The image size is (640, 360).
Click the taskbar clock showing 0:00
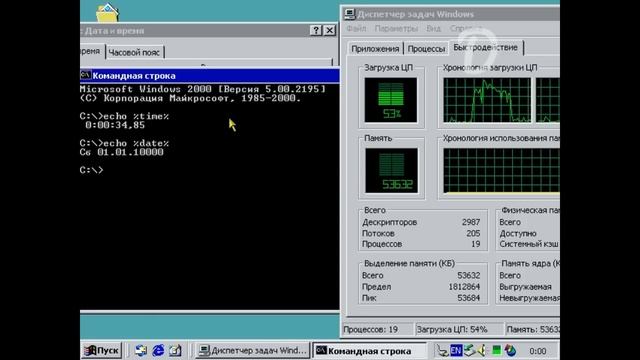[538, 351]
